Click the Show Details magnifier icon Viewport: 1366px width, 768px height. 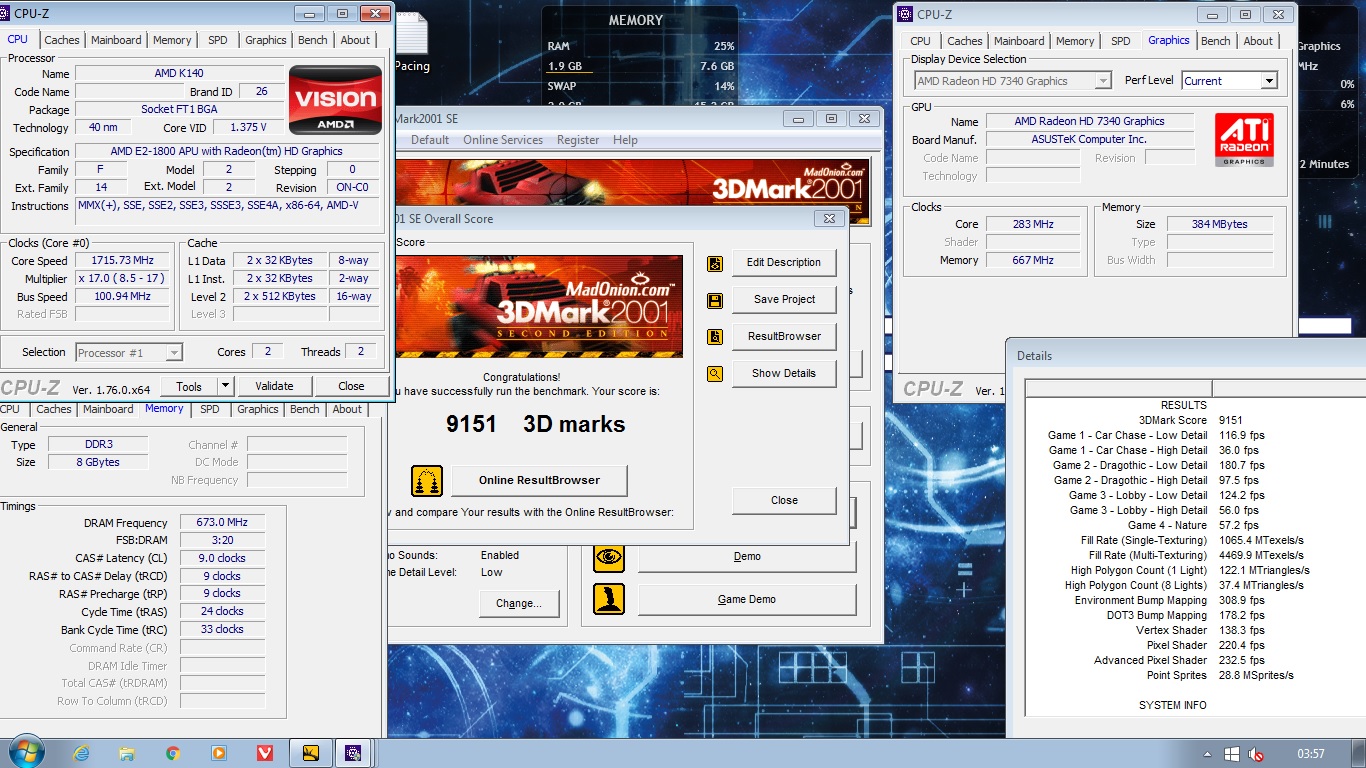point(715,375)
